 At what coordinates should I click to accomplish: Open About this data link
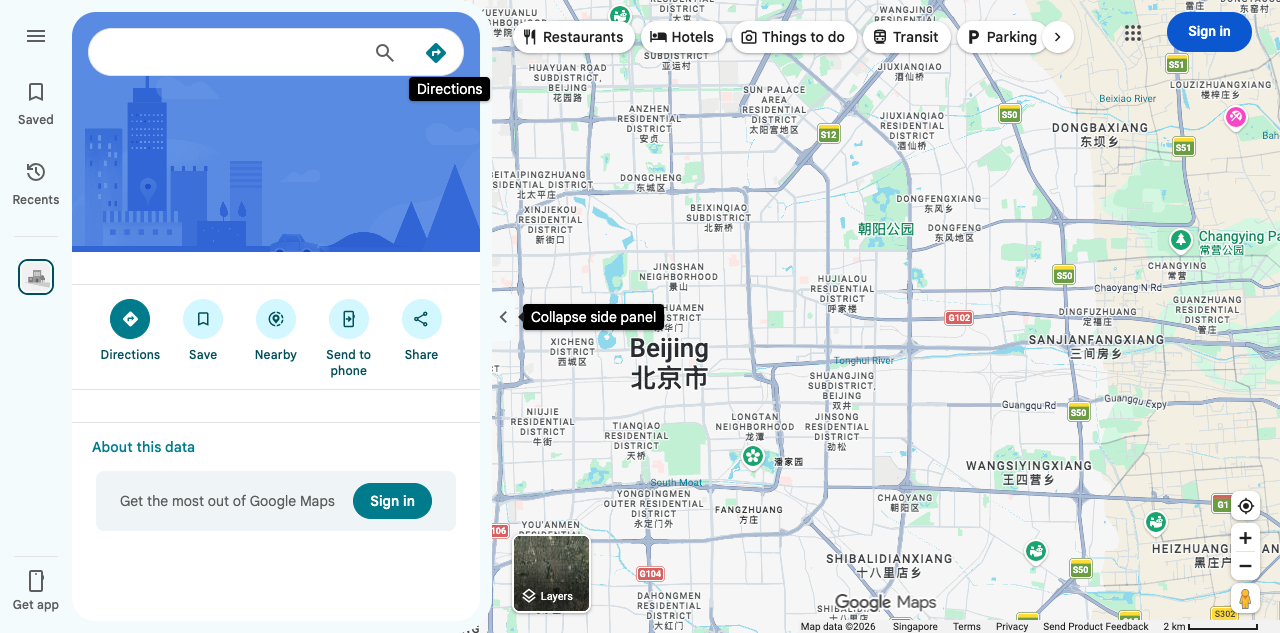[143, 447]
